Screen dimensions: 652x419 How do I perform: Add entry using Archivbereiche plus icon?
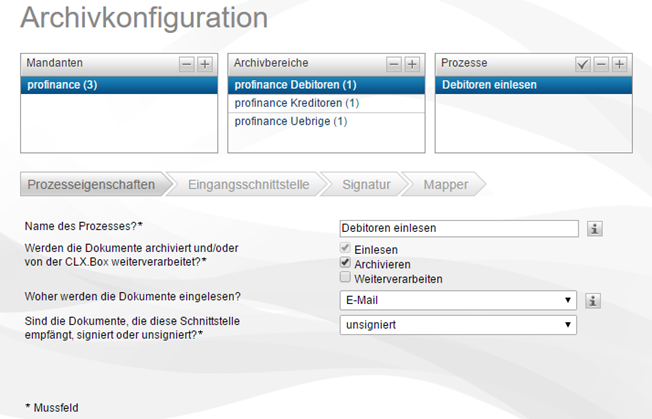412,63
